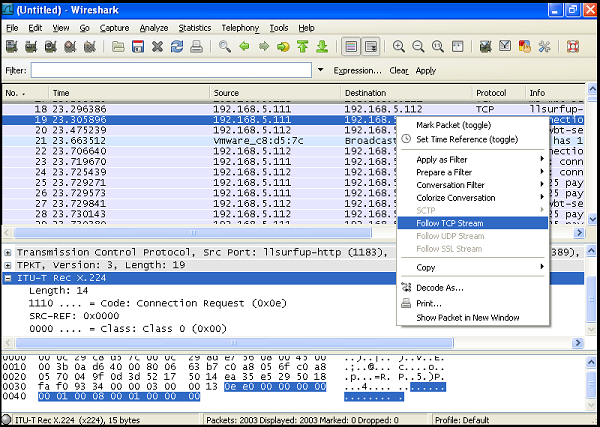The width and height of the screenshot is (600, 427).
Task: Open the list capture interfaces icon
Action: (x=12, y=47)
